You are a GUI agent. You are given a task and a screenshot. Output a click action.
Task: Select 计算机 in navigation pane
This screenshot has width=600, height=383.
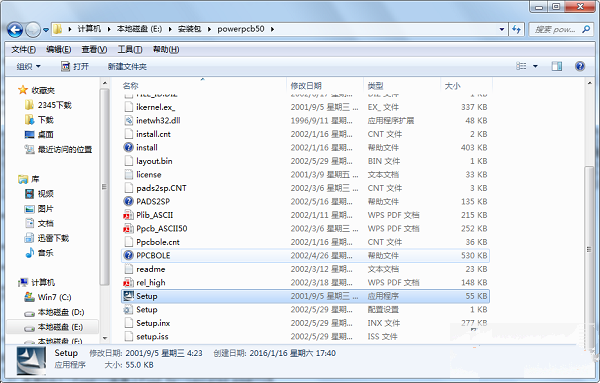(x=43, y=282)
